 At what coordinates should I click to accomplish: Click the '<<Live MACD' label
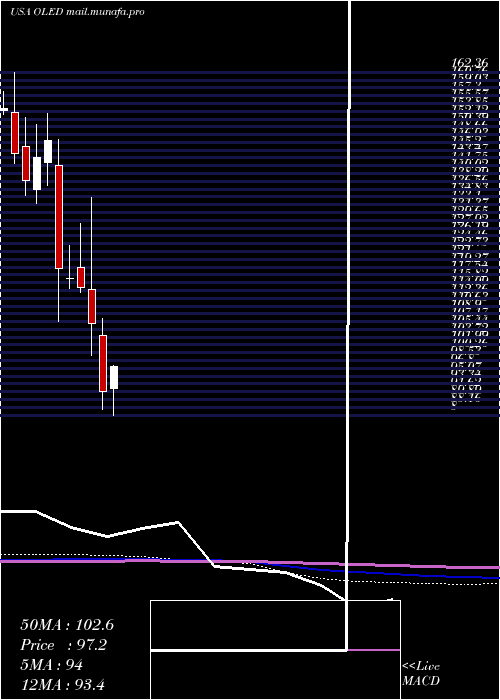click(421, 673)
